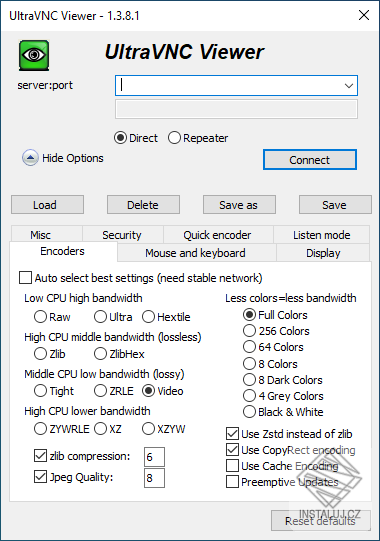Choose the XZ encoder option
The image size is (380, 541).
pyautogui.click(x=100, y=429)
